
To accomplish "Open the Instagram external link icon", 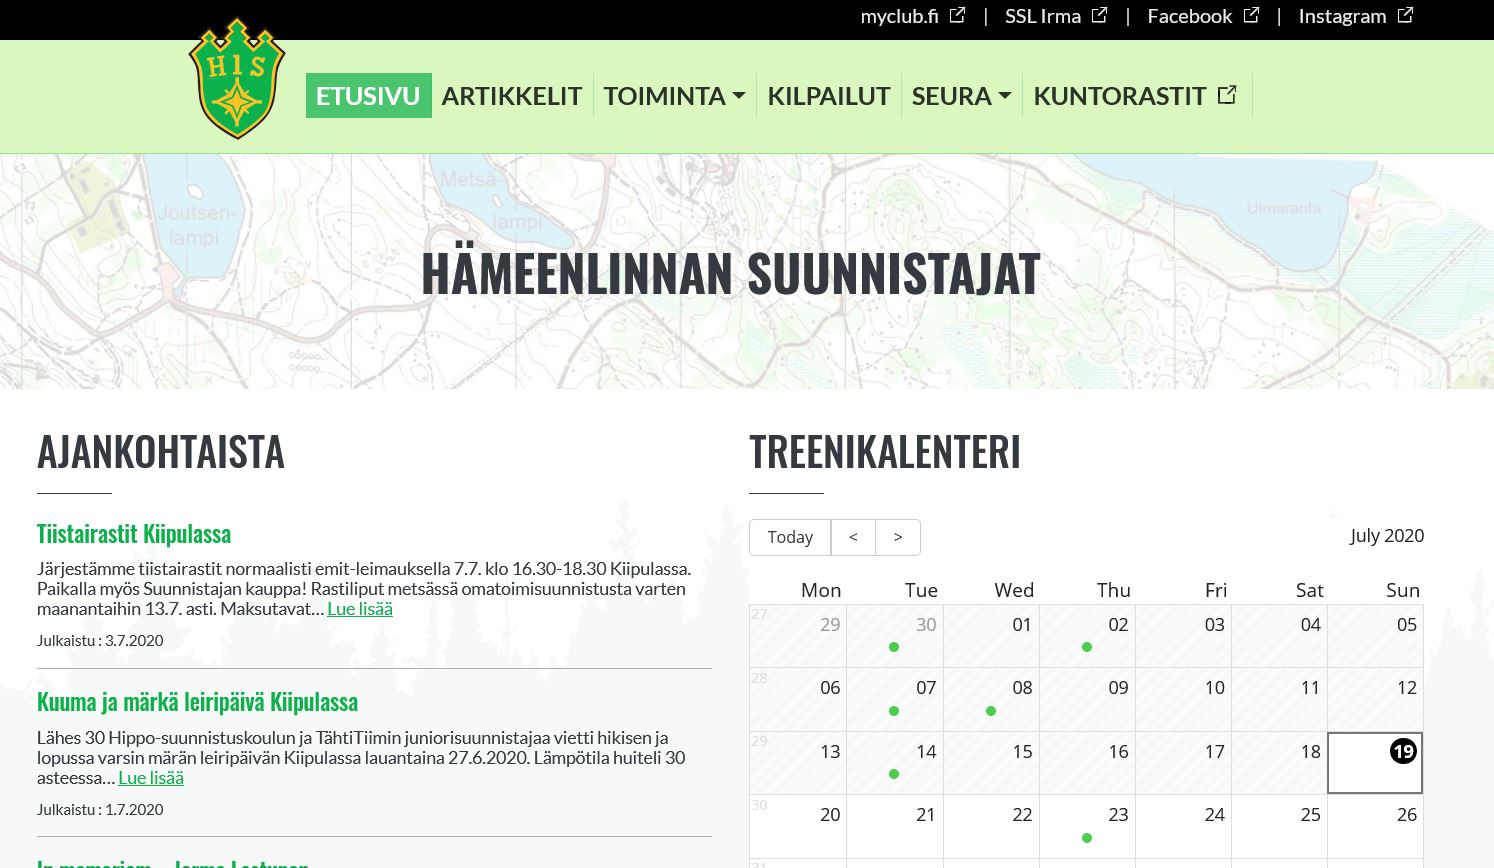I will tap(1405, 14).
